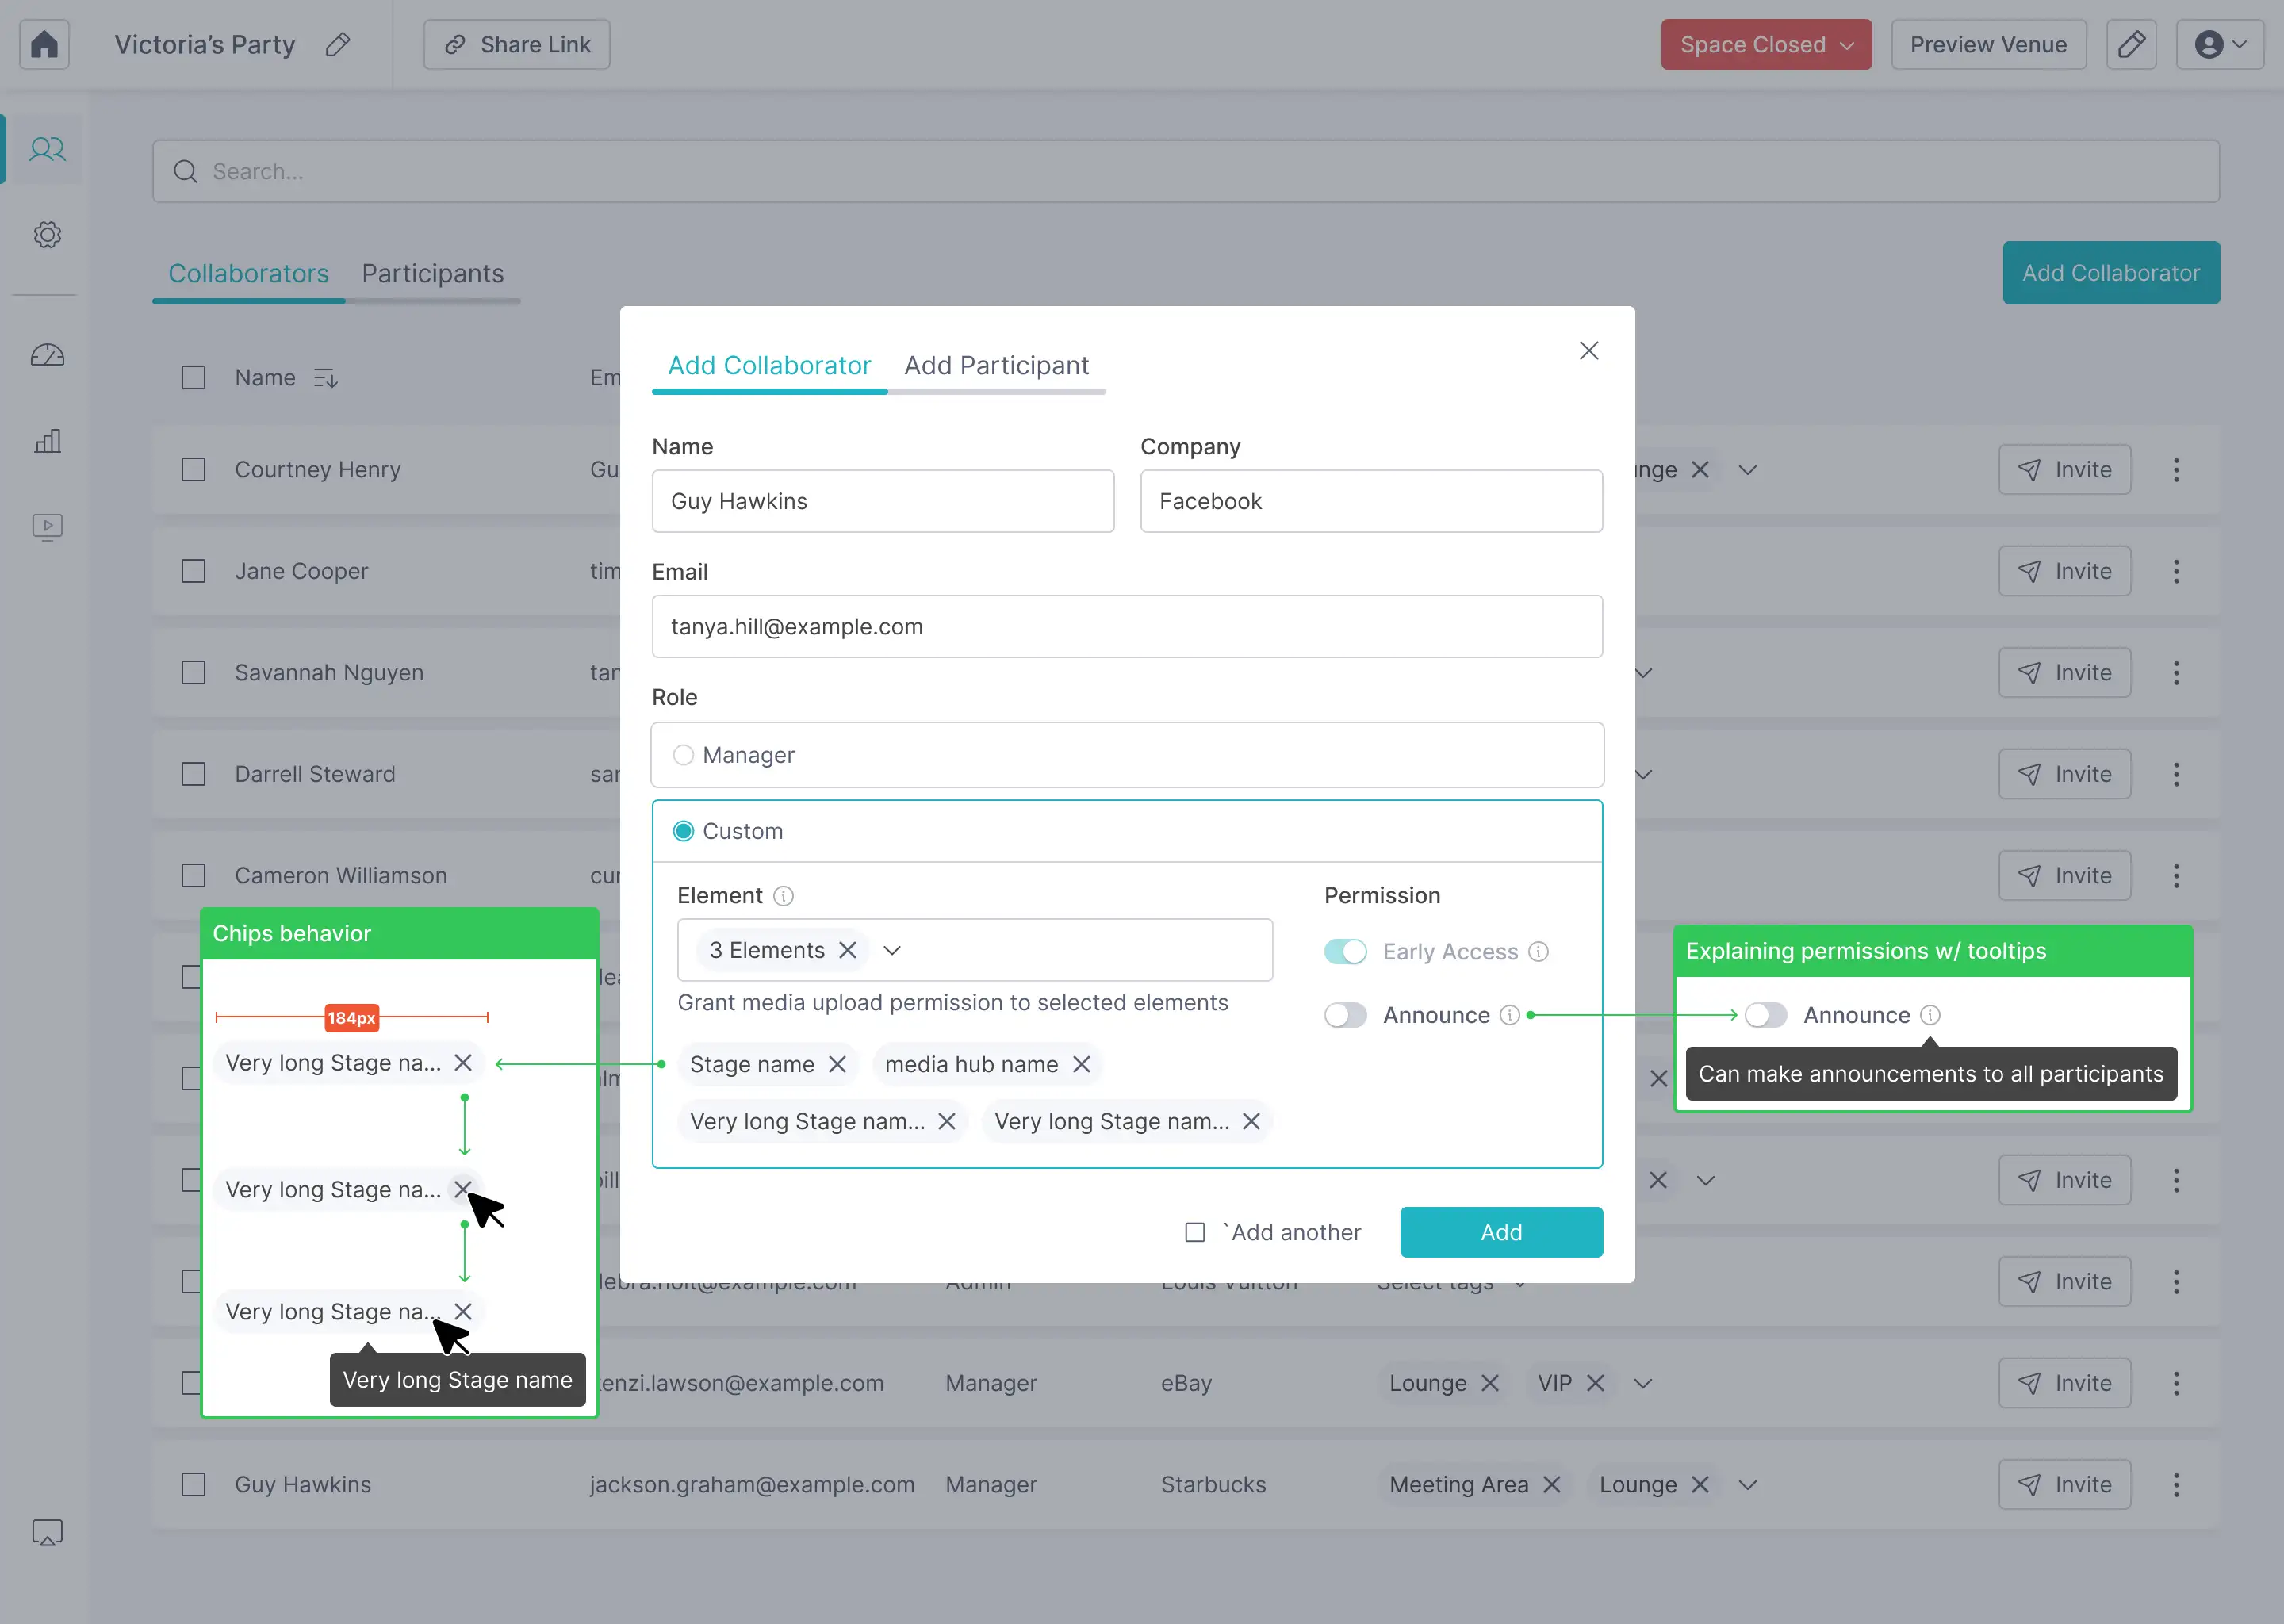Switch to Collaborators tab
The image size is (2284, 1624).
click(248, 273)
